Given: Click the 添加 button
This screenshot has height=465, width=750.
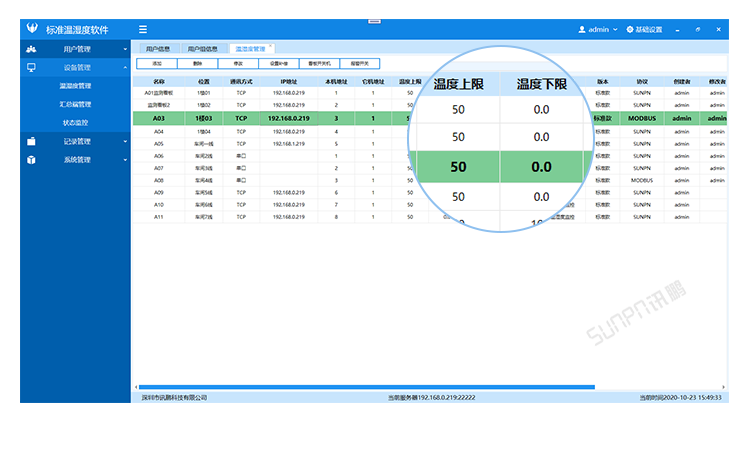Looking at the screenshot, I should pyautogui.click(x=157, y=63).
